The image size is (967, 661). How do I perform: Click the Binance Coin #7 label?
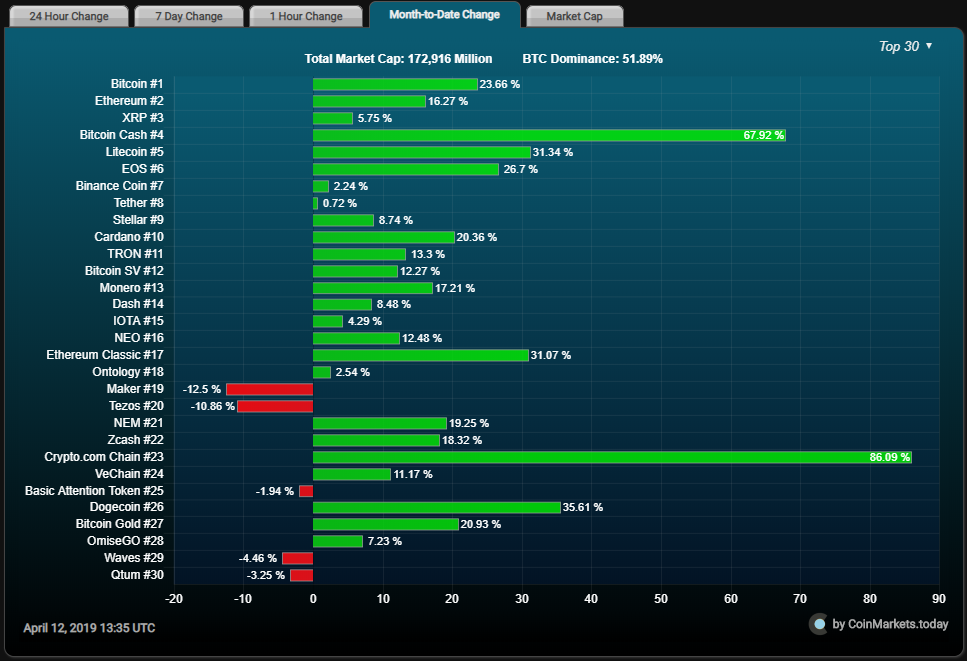tap(120, 186)
